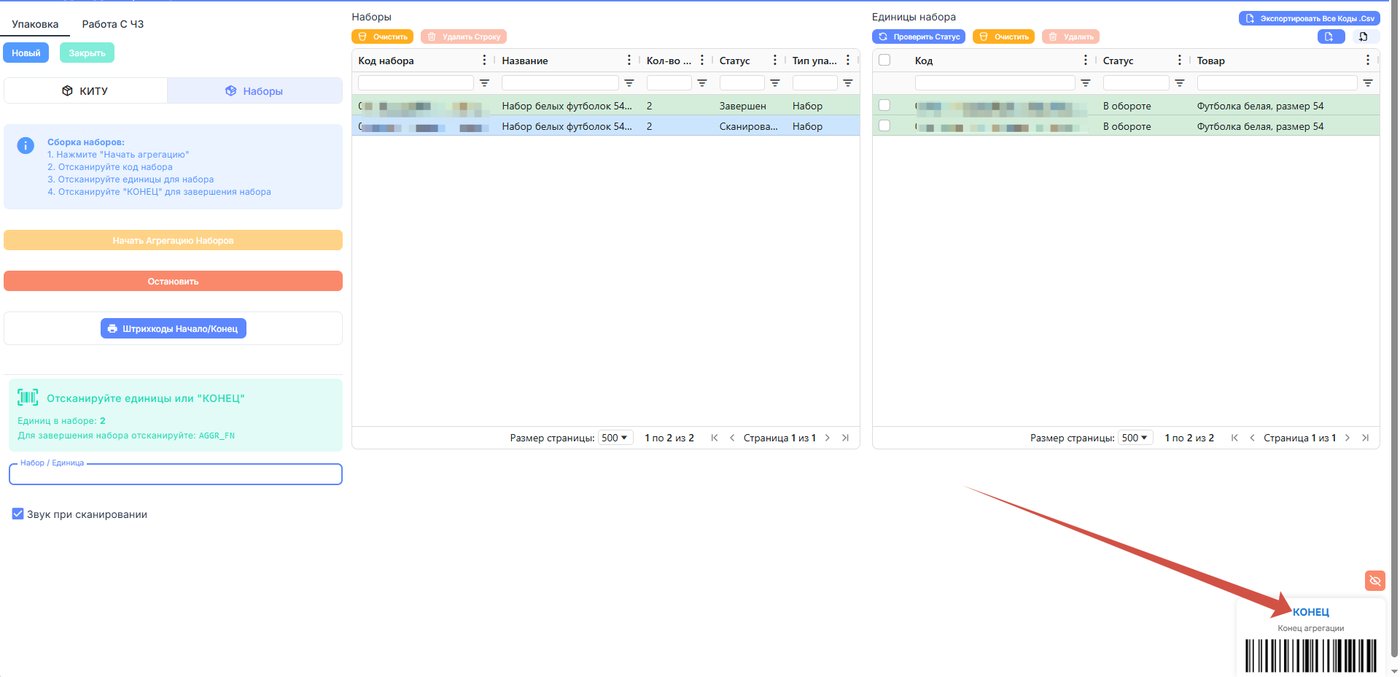Select the КИТУ tab
The image size is (1400, 677).
(86, 91)
